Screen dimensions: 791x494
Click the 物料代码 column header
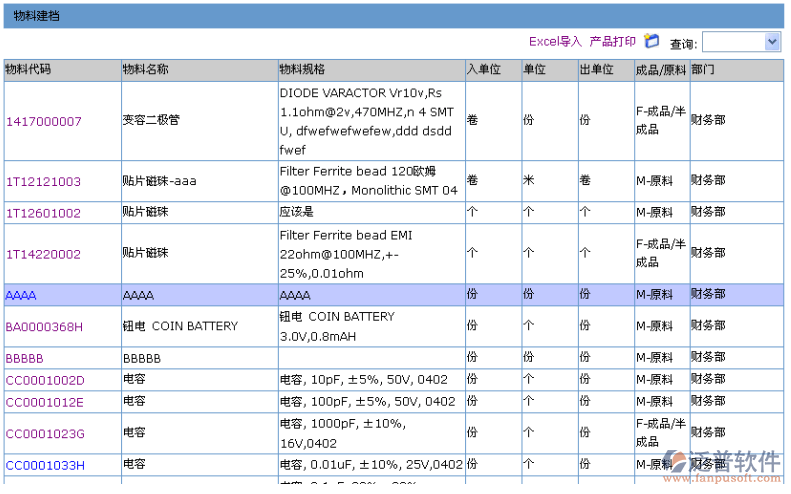[x=28, y=70]
